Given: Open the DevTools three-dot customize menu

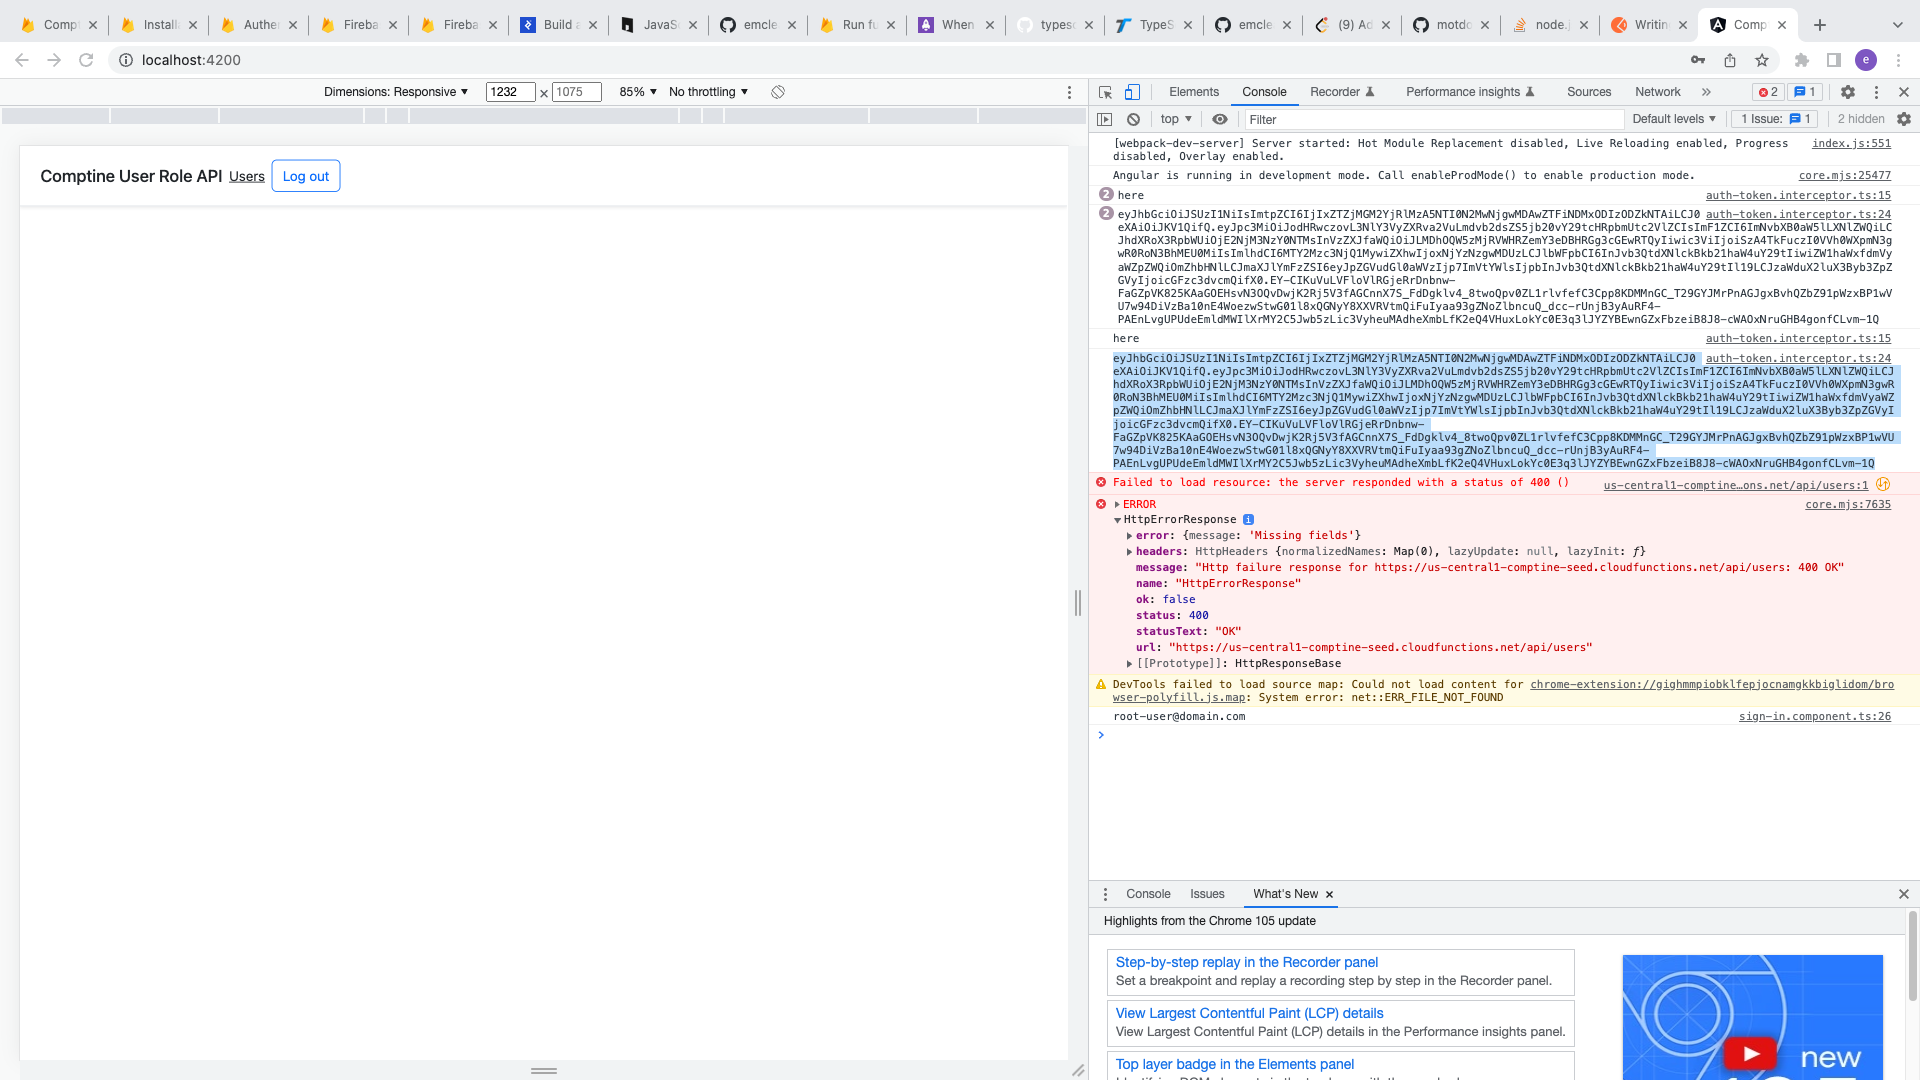Looking at the screenshot, I should click(x=1876, y=92).
